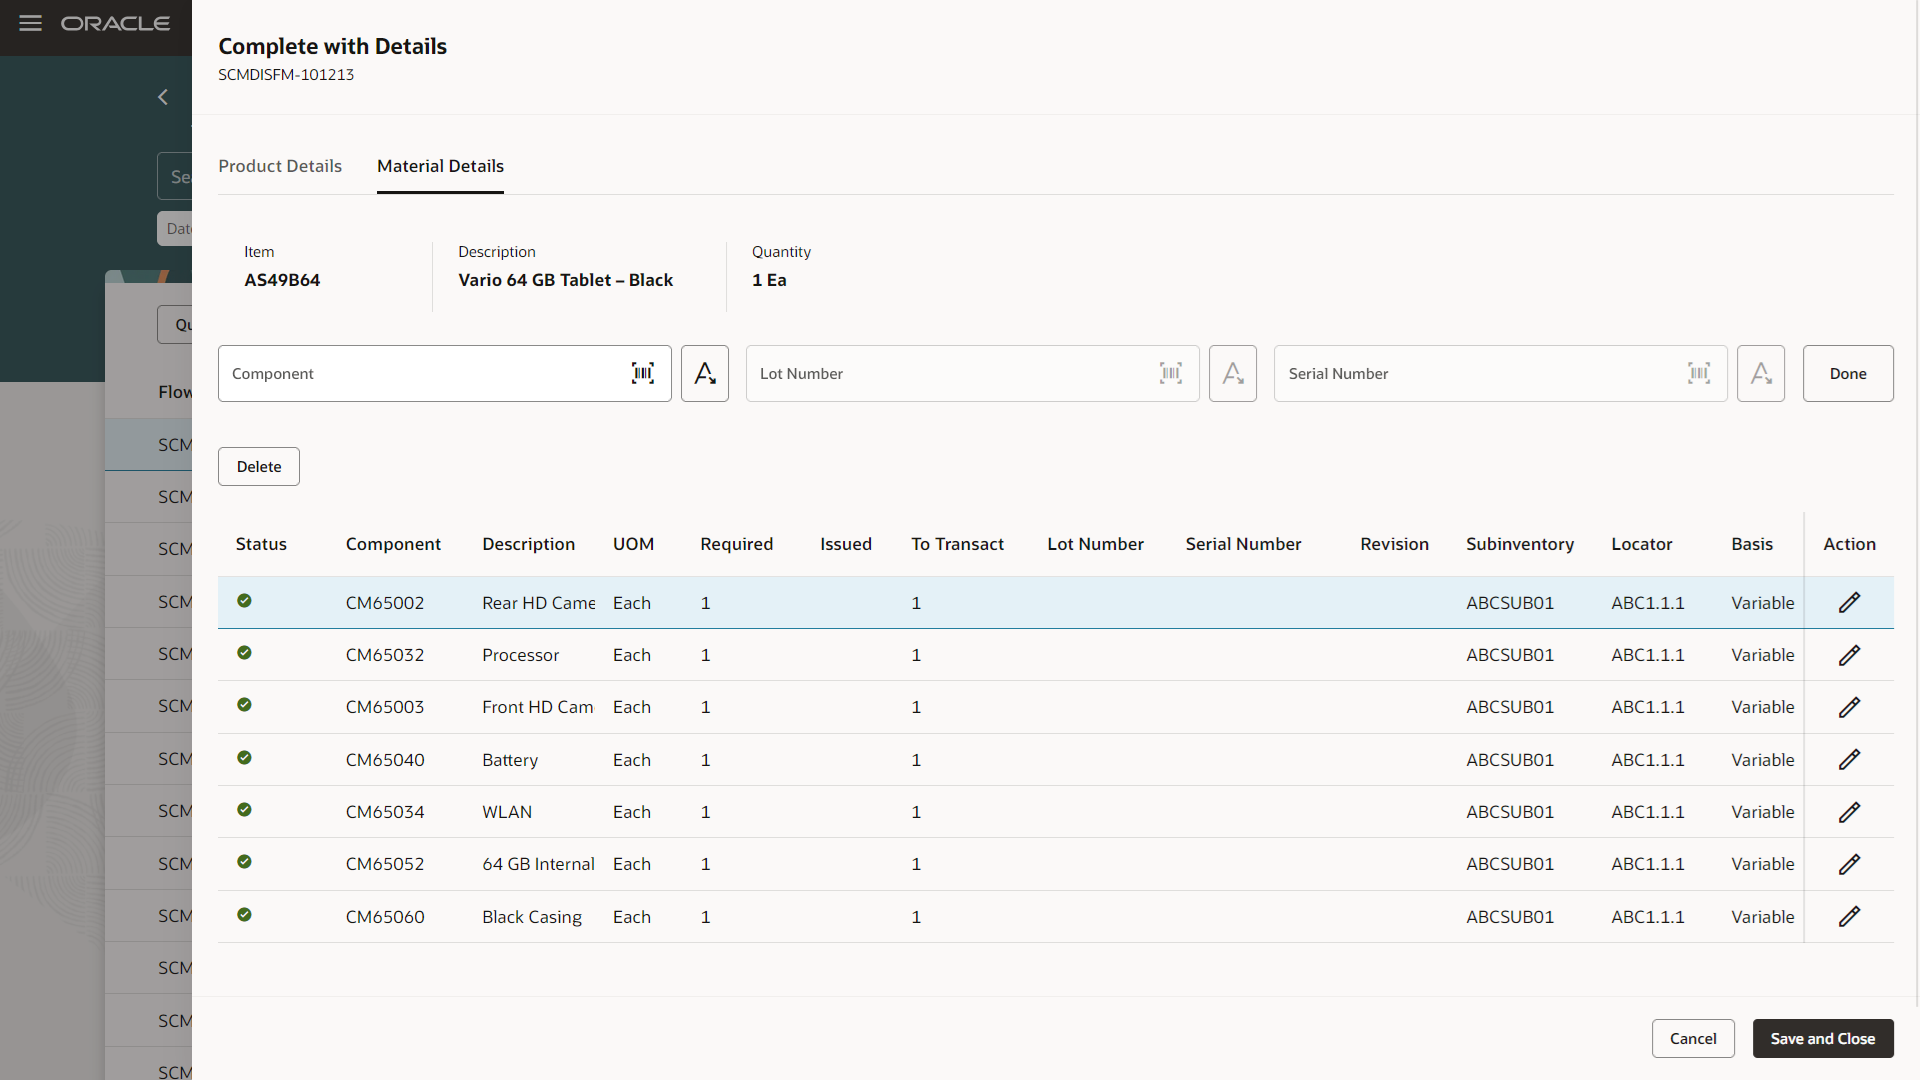Click pencil icon for Battery component
Viewport: 1920px width, 1080px height.
pyautogui.click(x=1849, y=759)
